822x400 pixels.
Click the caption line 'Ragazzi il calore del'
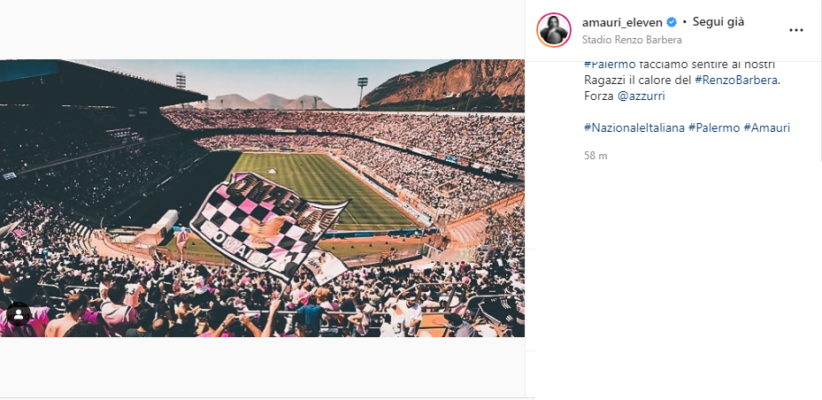pos(635,80)
